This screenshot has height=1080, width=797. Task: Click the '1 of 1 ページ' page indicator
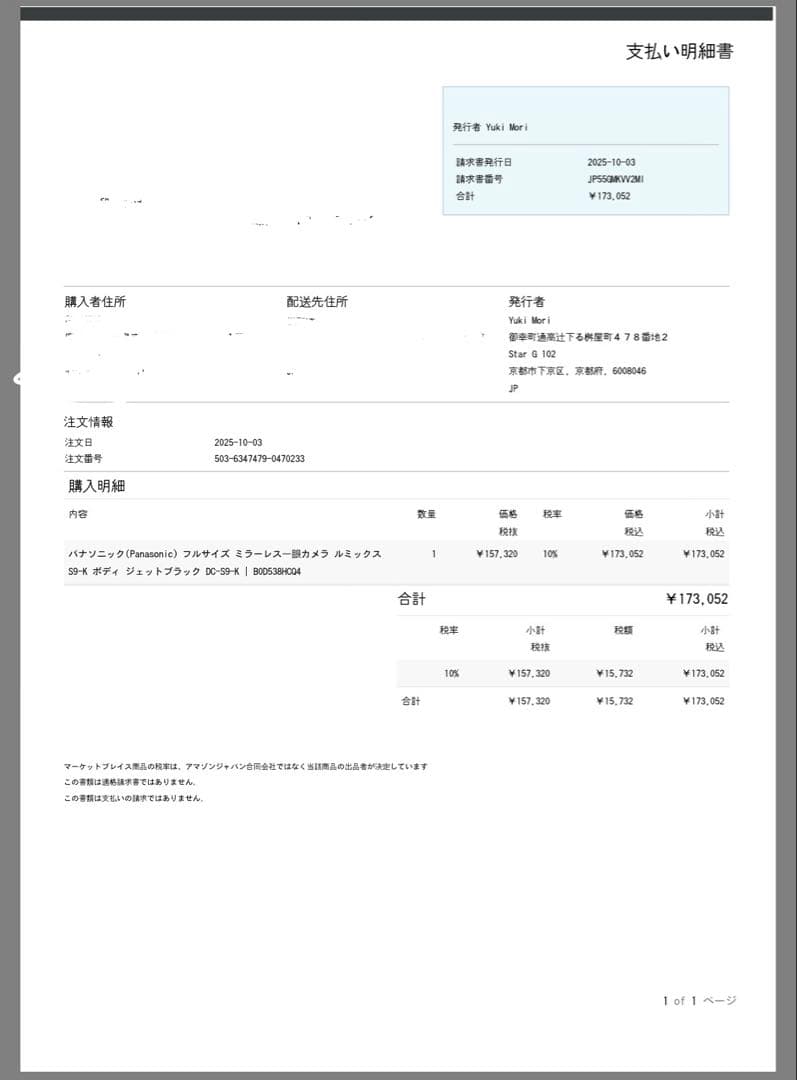click(x=698, y=1001)
